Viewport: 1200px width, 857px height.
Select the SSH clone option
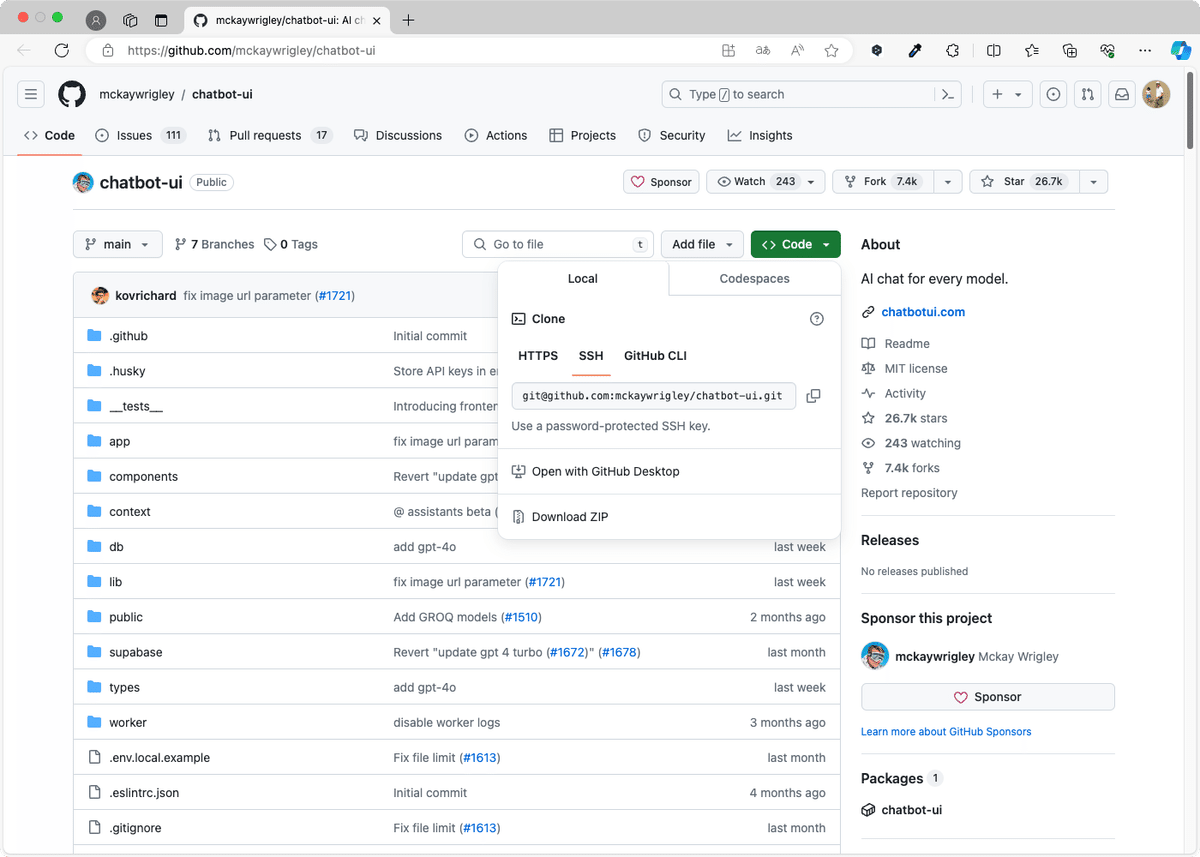tap(591, 356)
